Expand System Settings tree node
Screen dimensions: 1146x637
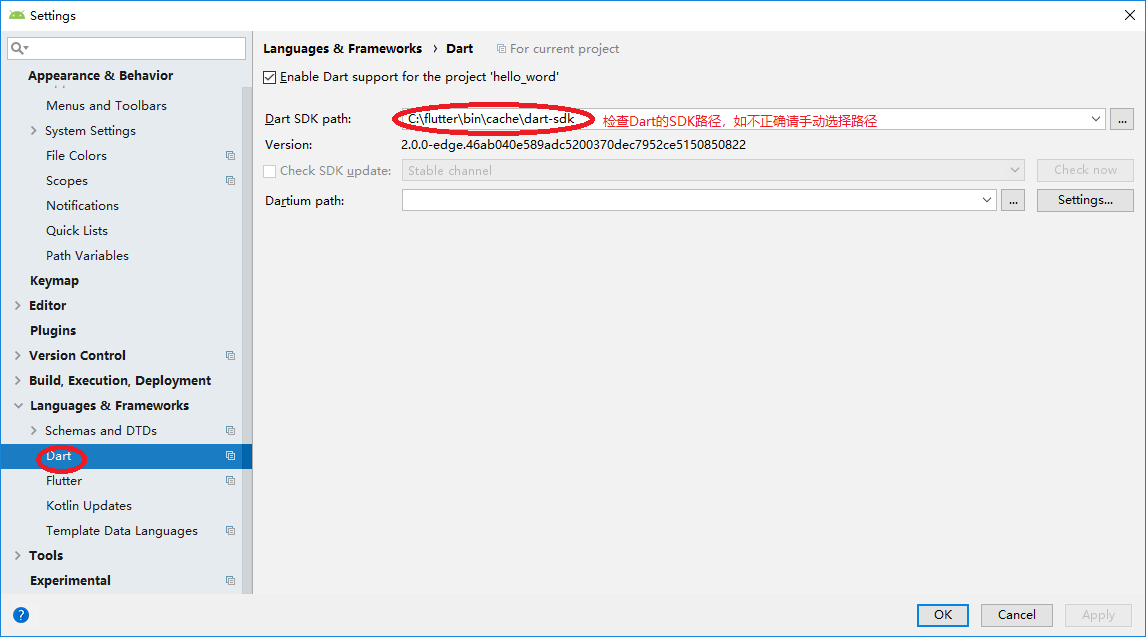point(34,131)
